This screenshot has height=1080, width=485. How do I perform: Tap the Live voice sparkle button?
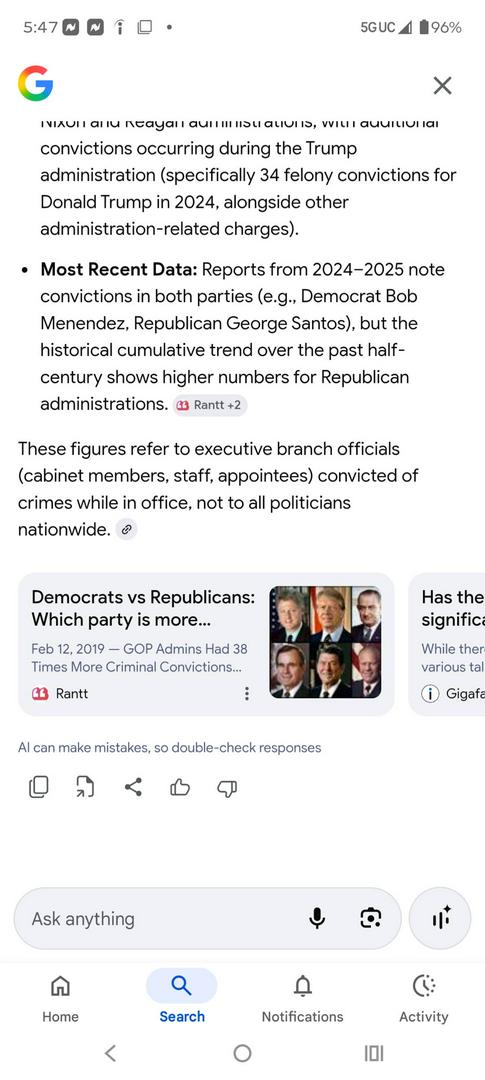coord(440,918)
